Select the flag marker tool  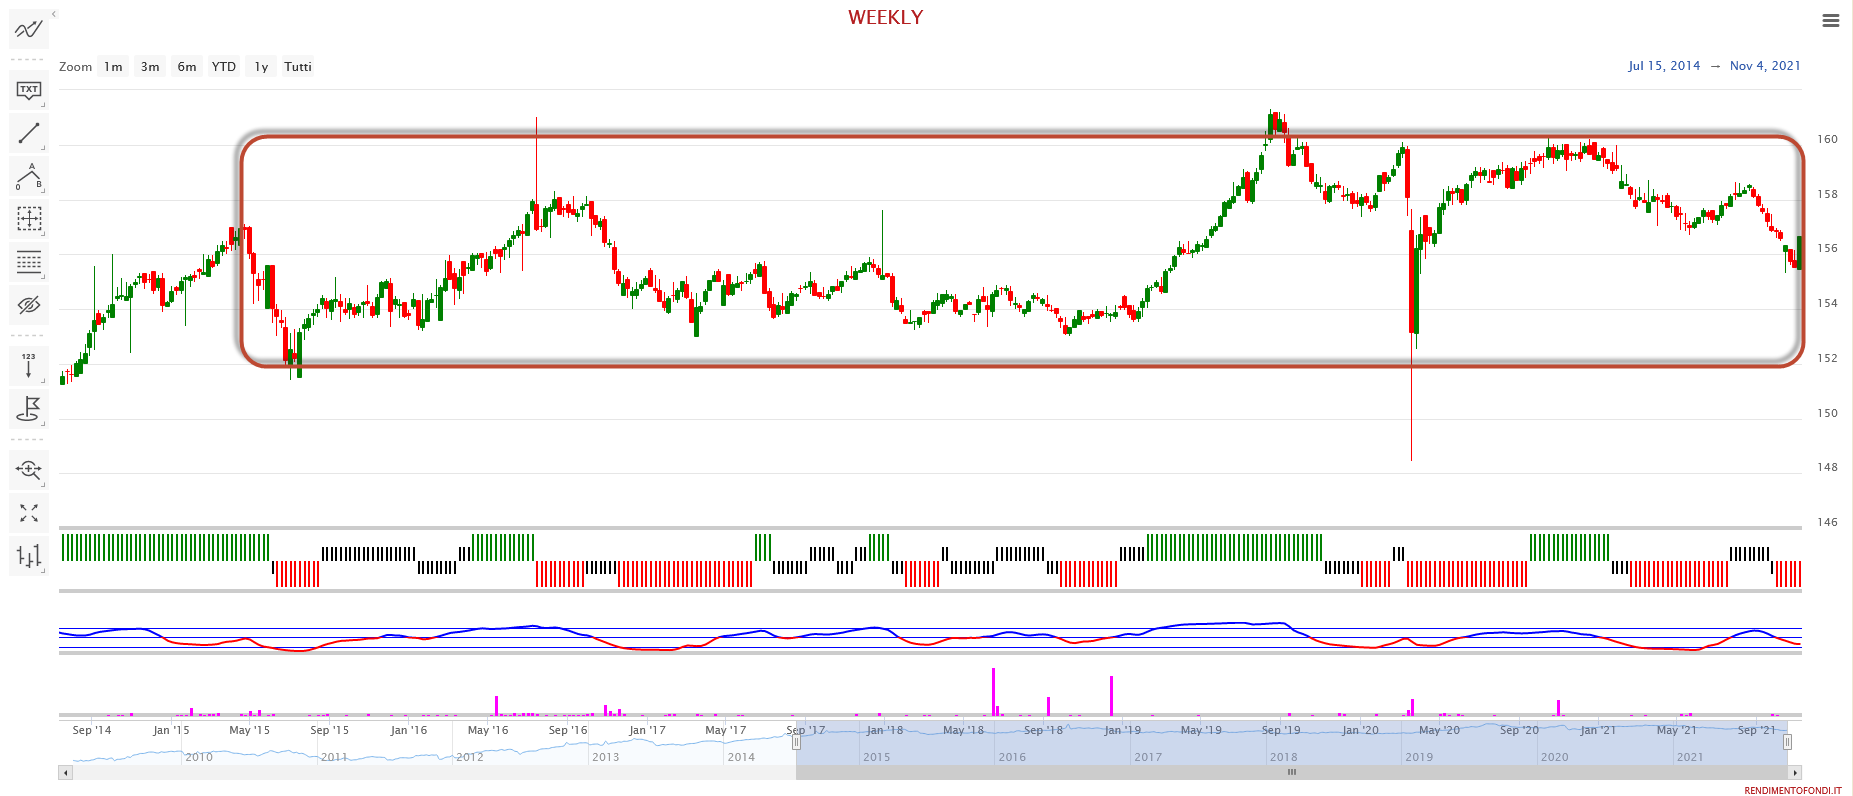(x=28, y=408)
